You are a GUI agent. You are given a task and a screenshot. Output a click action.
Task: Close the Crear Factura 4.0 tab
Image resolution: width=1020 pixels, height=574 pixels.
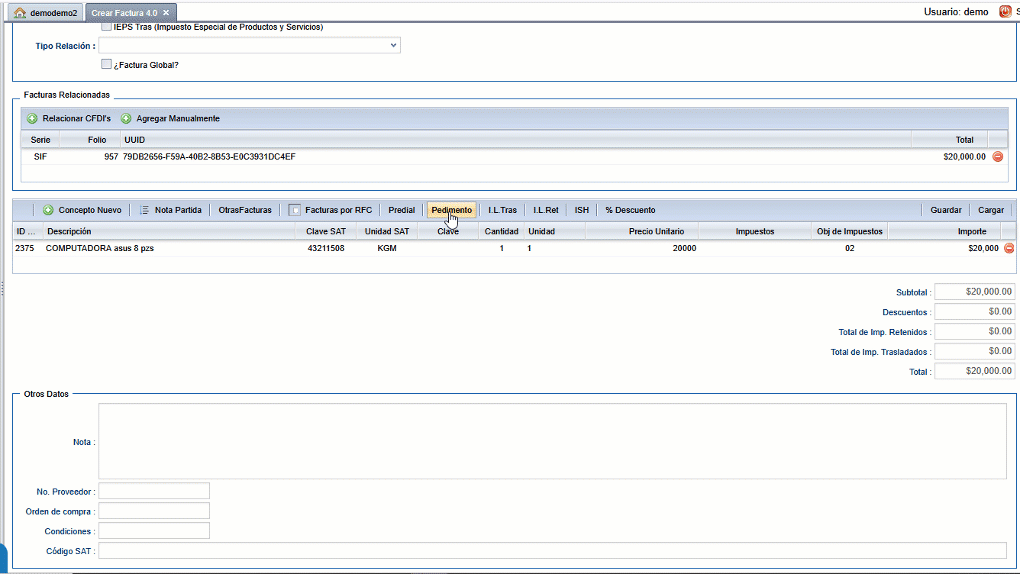166,12
